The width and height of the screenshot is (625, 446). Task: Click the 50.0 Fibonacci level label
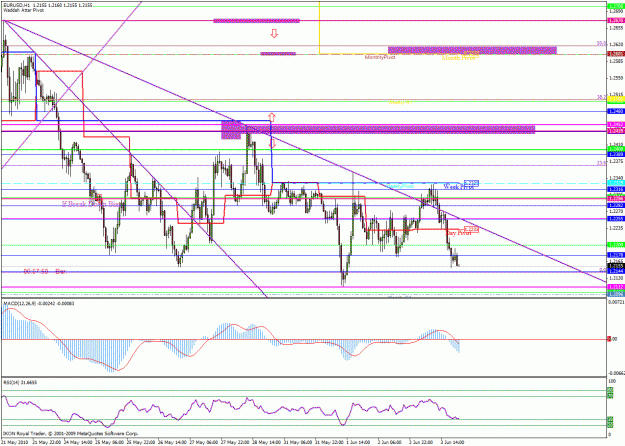tap(601, 43)
